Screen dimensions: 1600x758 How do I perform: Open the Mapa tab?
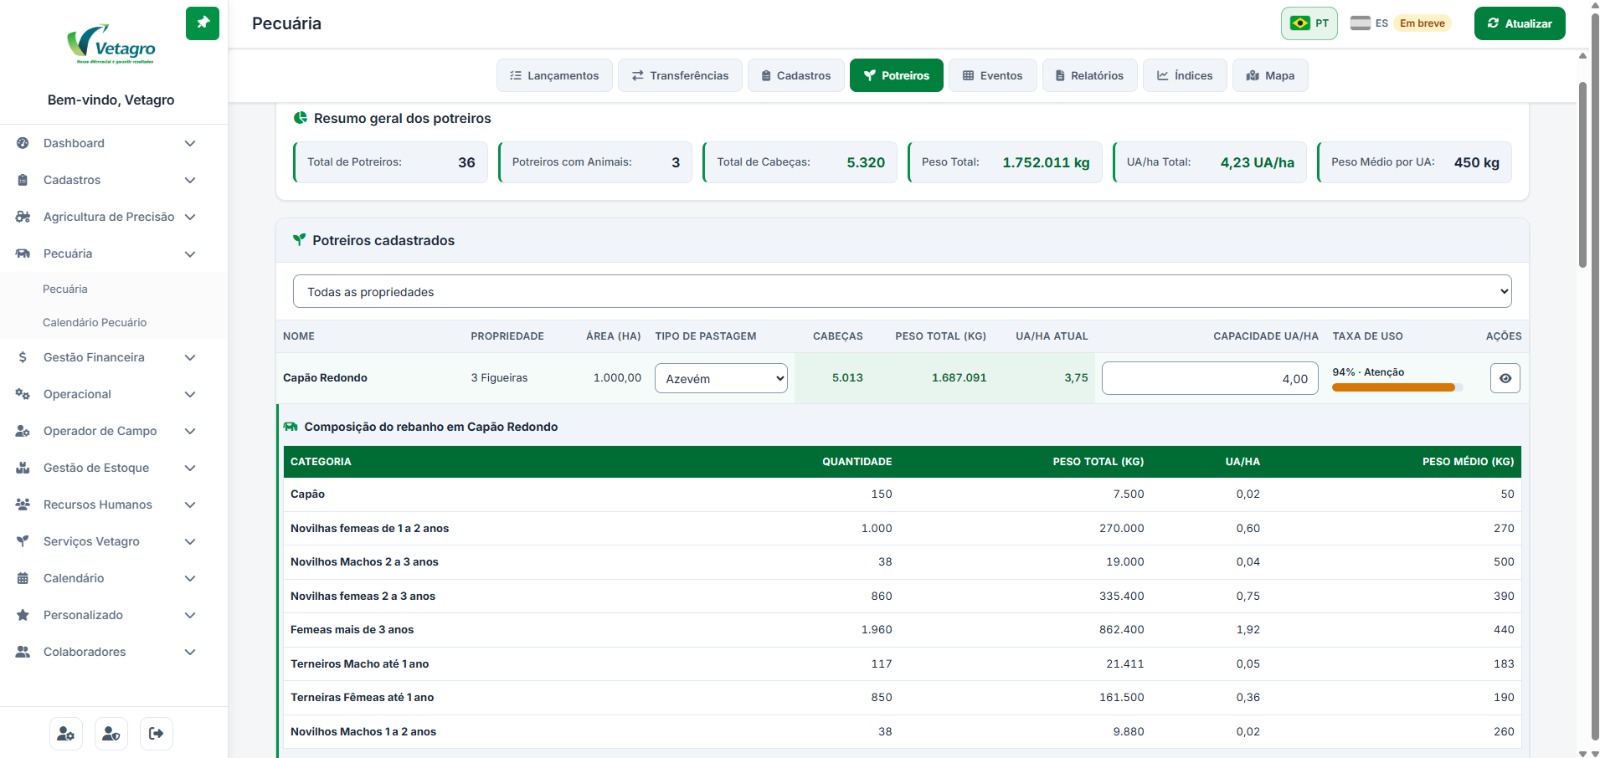[1270, 75]
